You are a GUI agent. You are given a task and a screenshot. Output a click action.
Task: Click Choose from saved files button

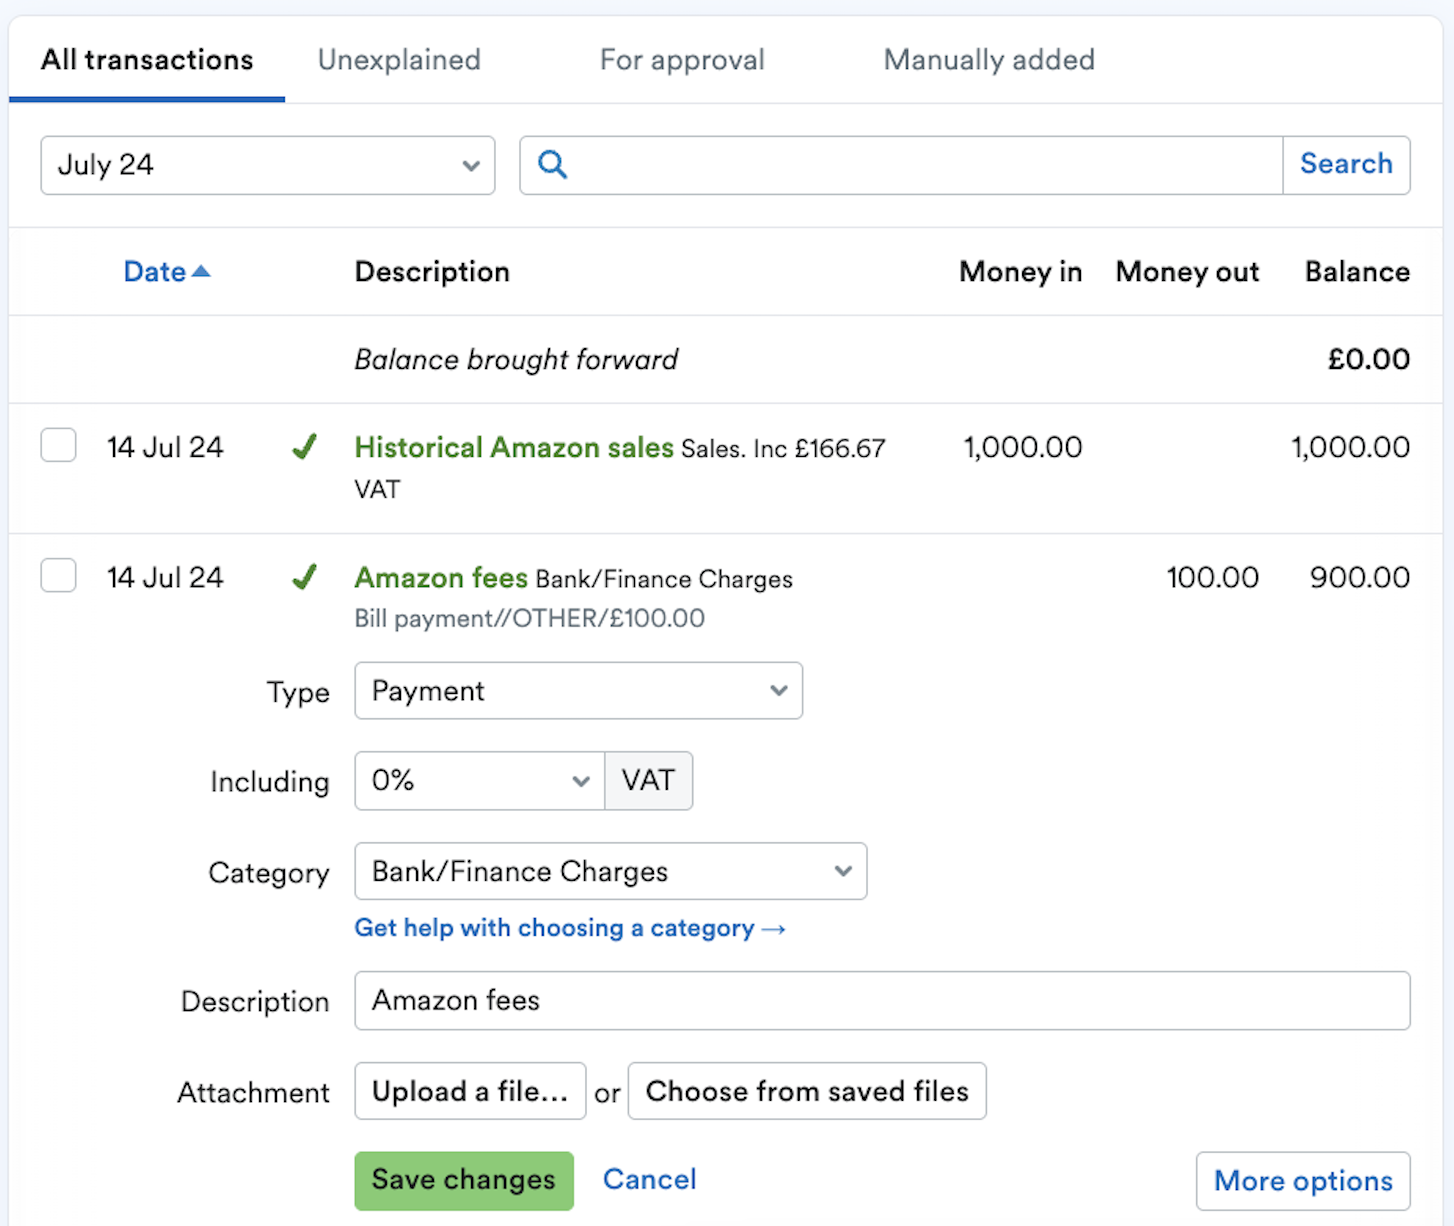pos(807,1091)
